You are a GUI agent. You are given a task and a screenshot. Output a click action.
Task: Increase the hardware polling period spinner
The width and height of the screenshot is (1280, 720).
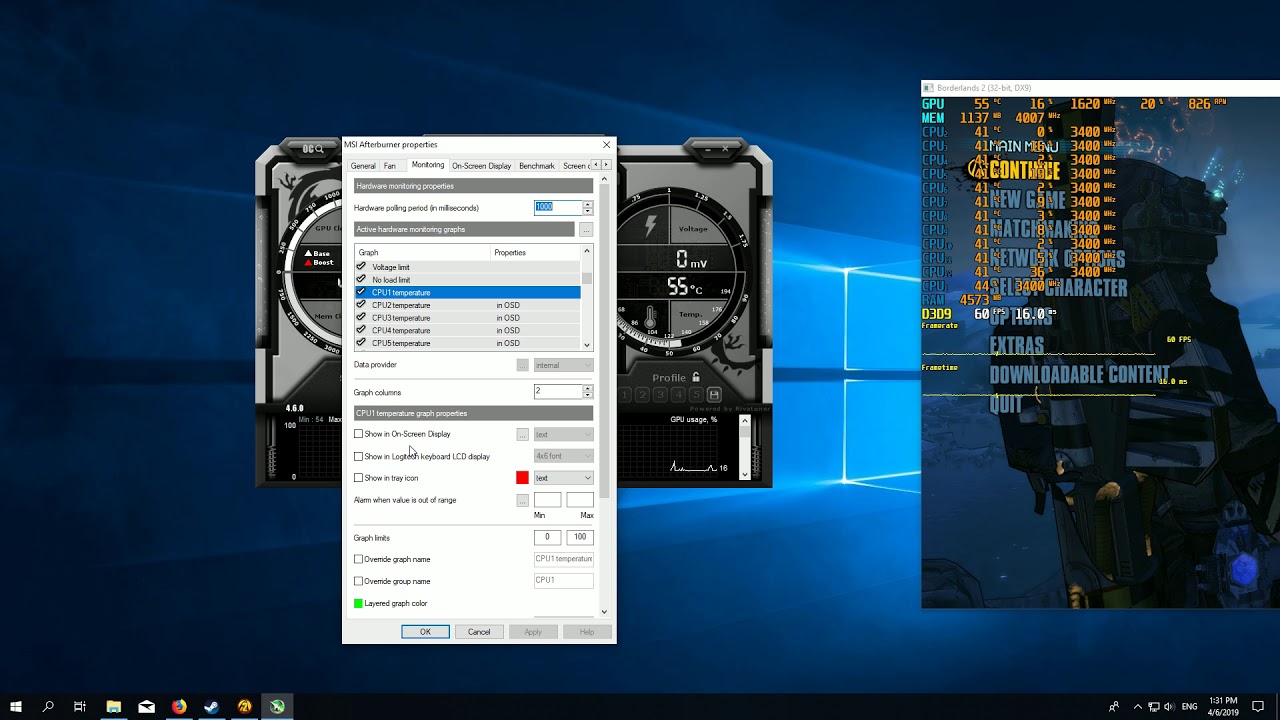[x=587, y=204]
